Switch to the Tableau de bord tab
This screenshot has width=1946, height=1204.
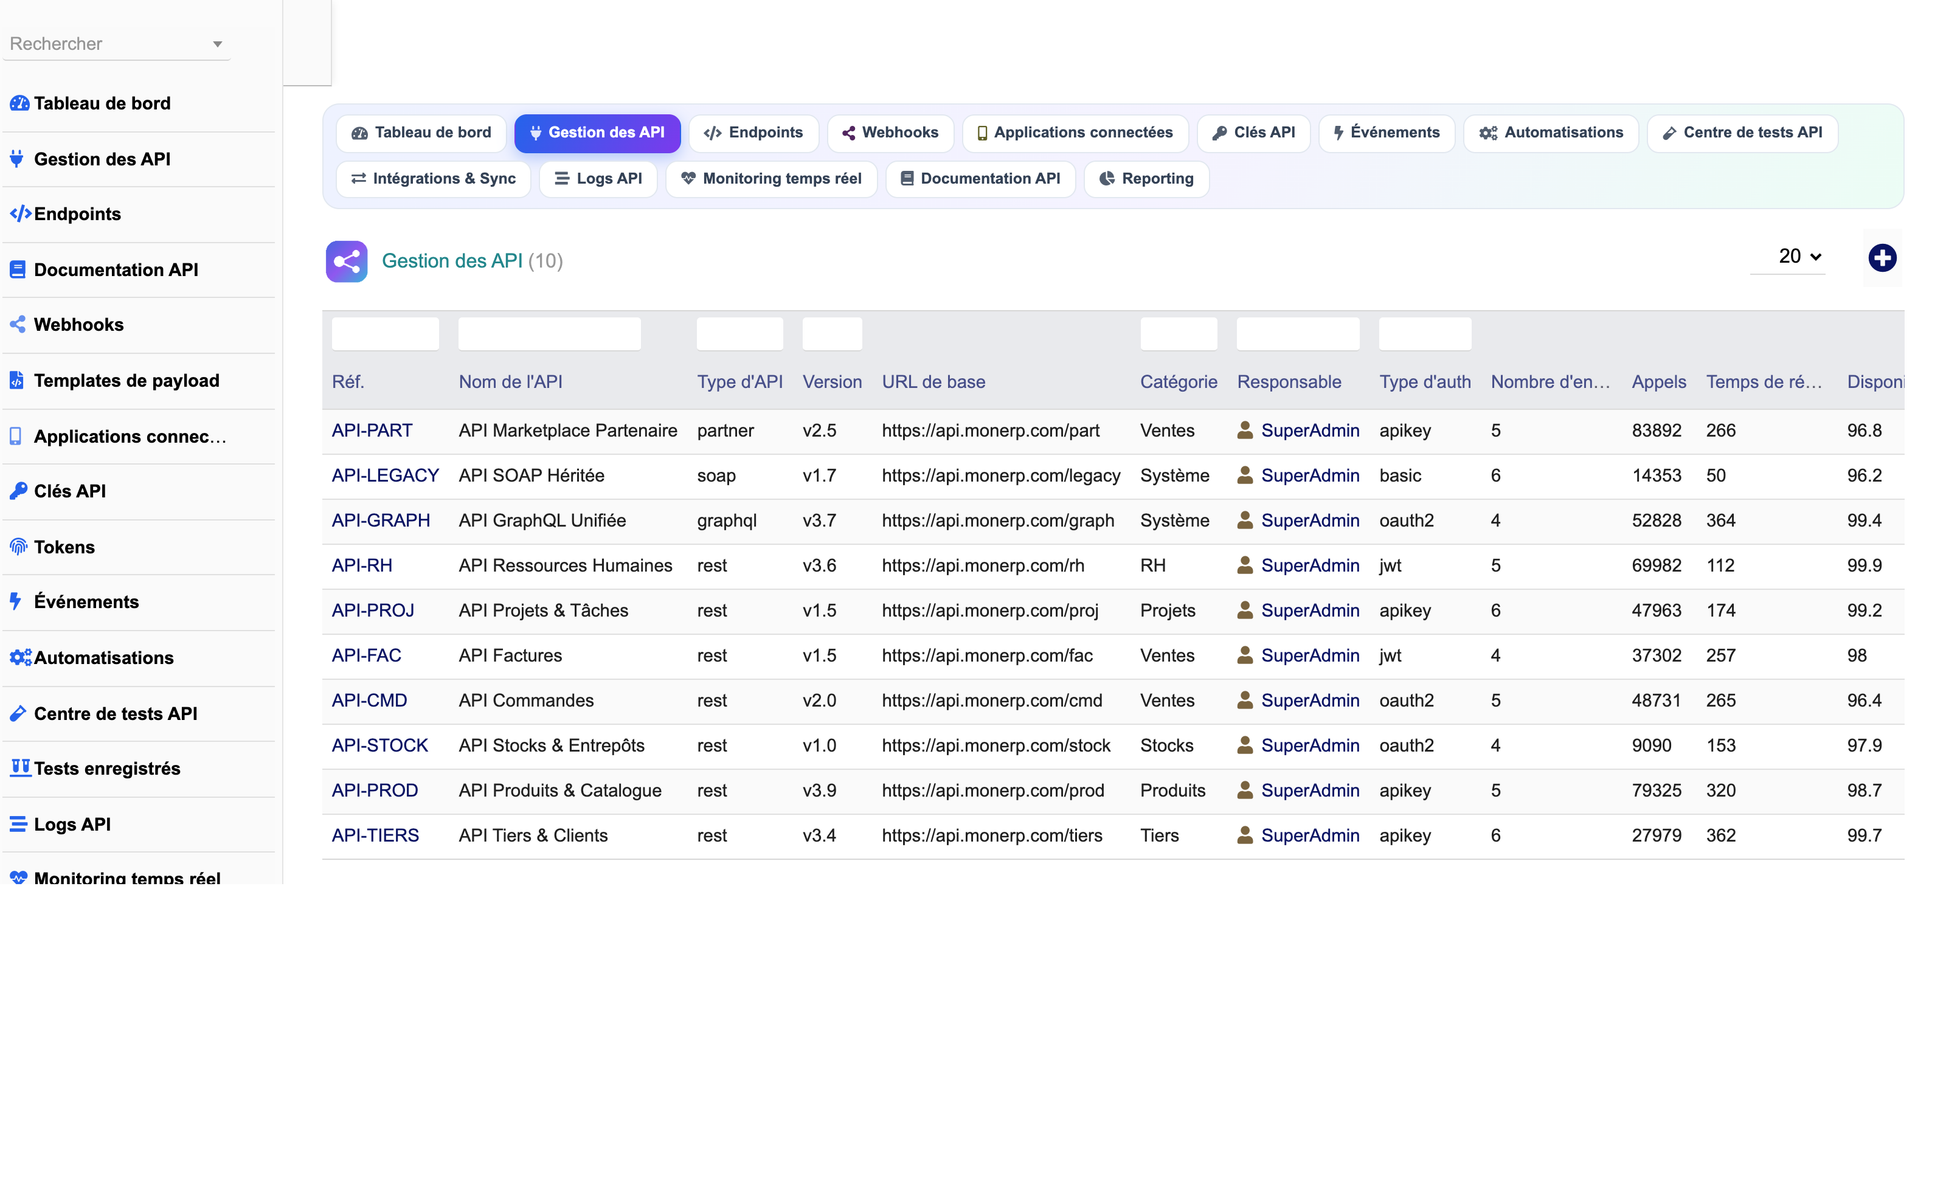coord(421,133)
